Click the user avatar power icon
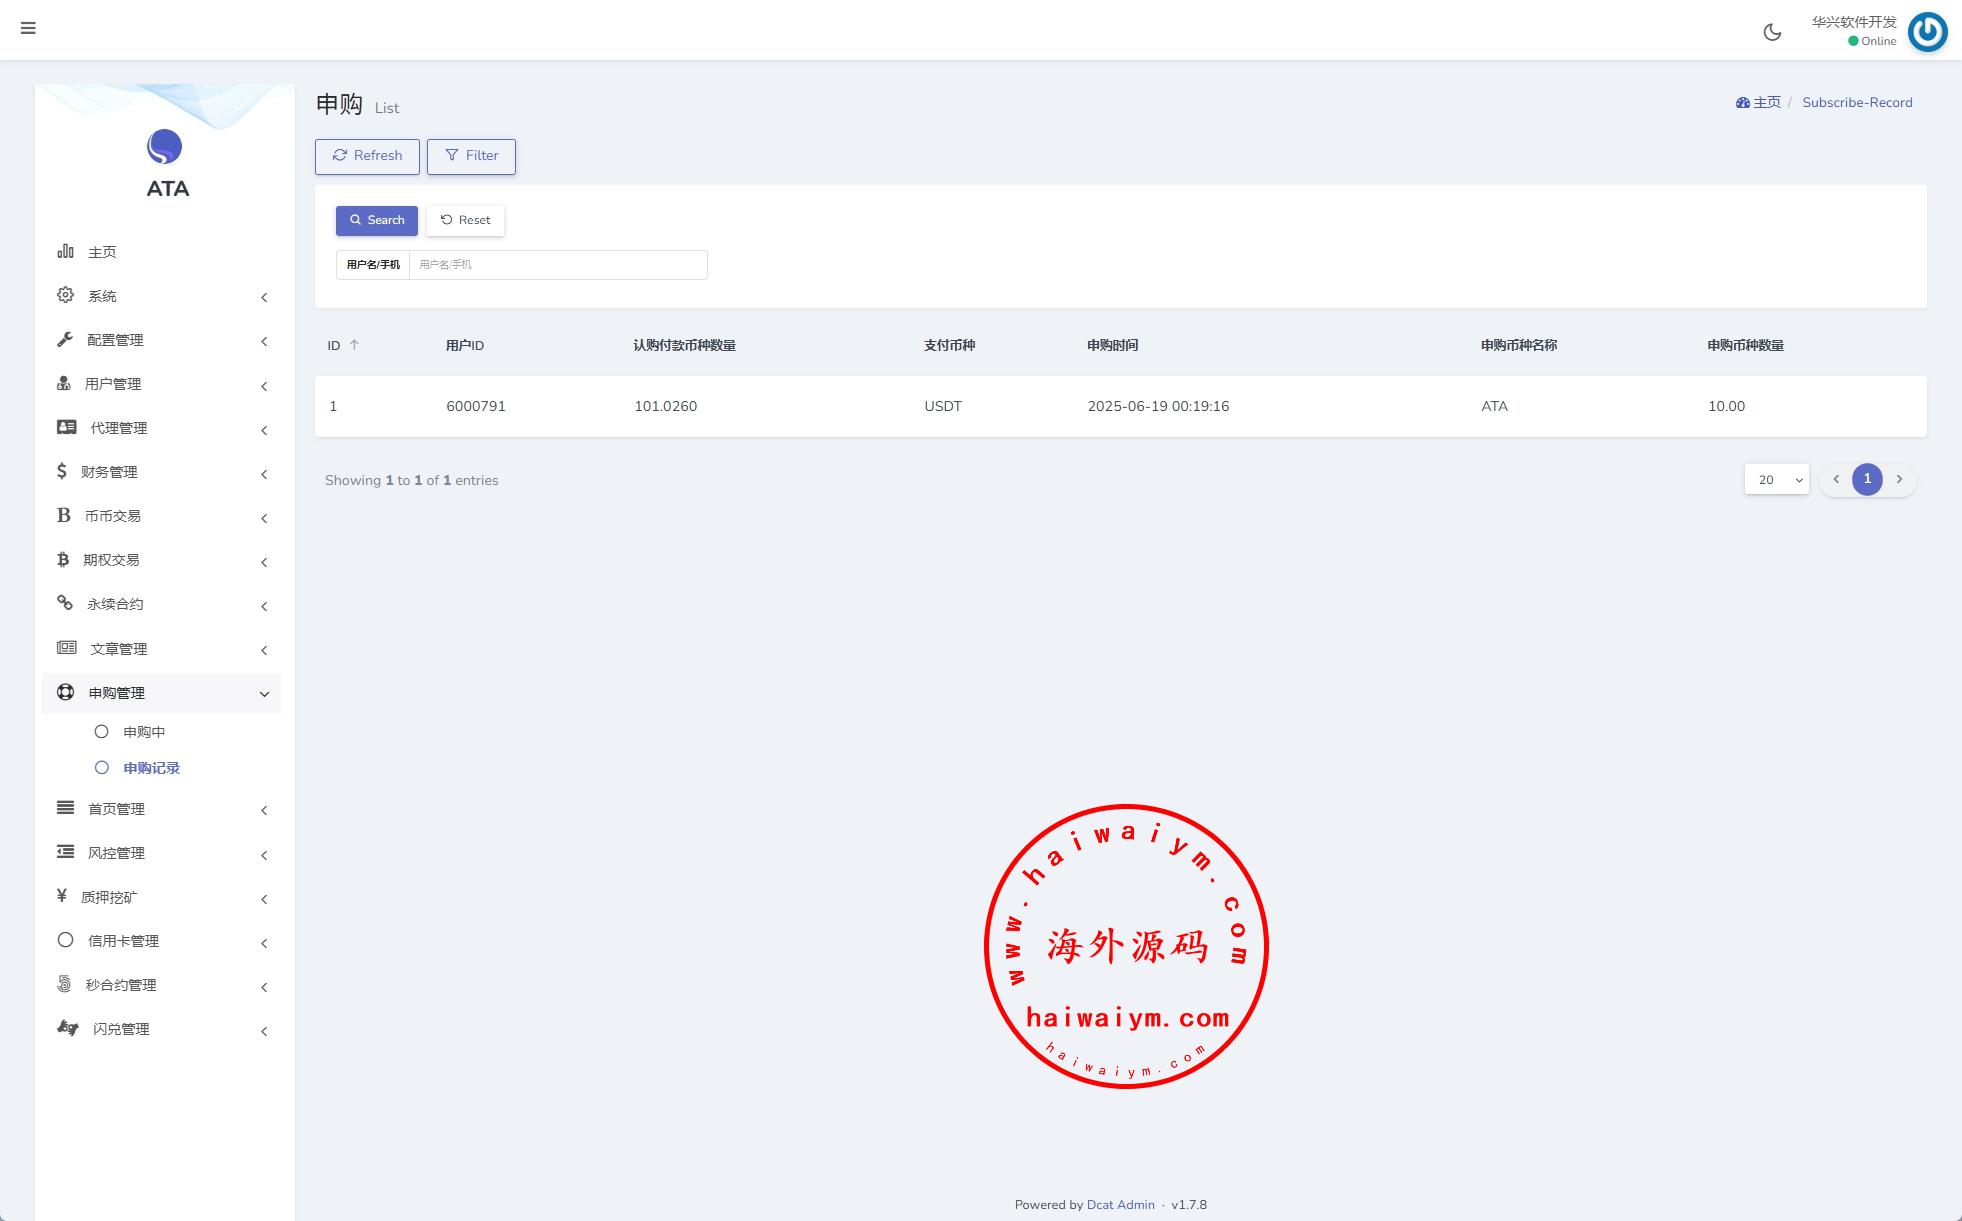The height and width of the screenshot is (1221, 1962). coord(1927,32)
